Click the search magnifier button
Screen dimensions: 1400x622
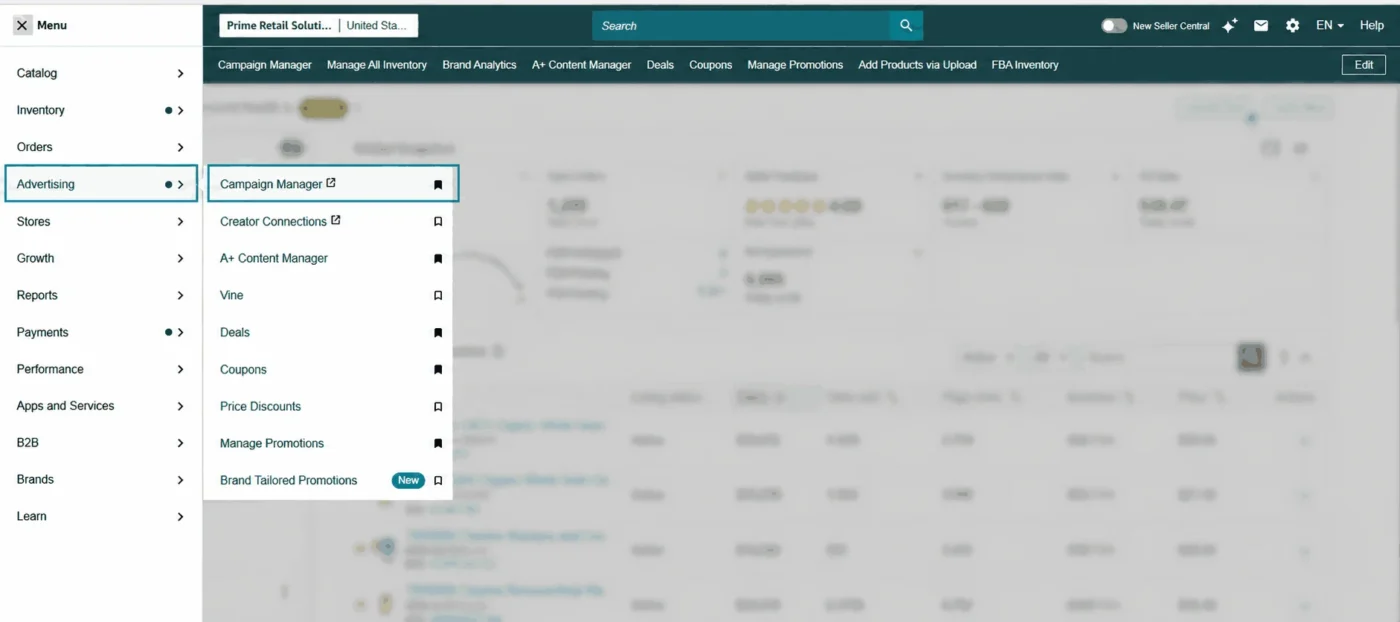point(906,26)
